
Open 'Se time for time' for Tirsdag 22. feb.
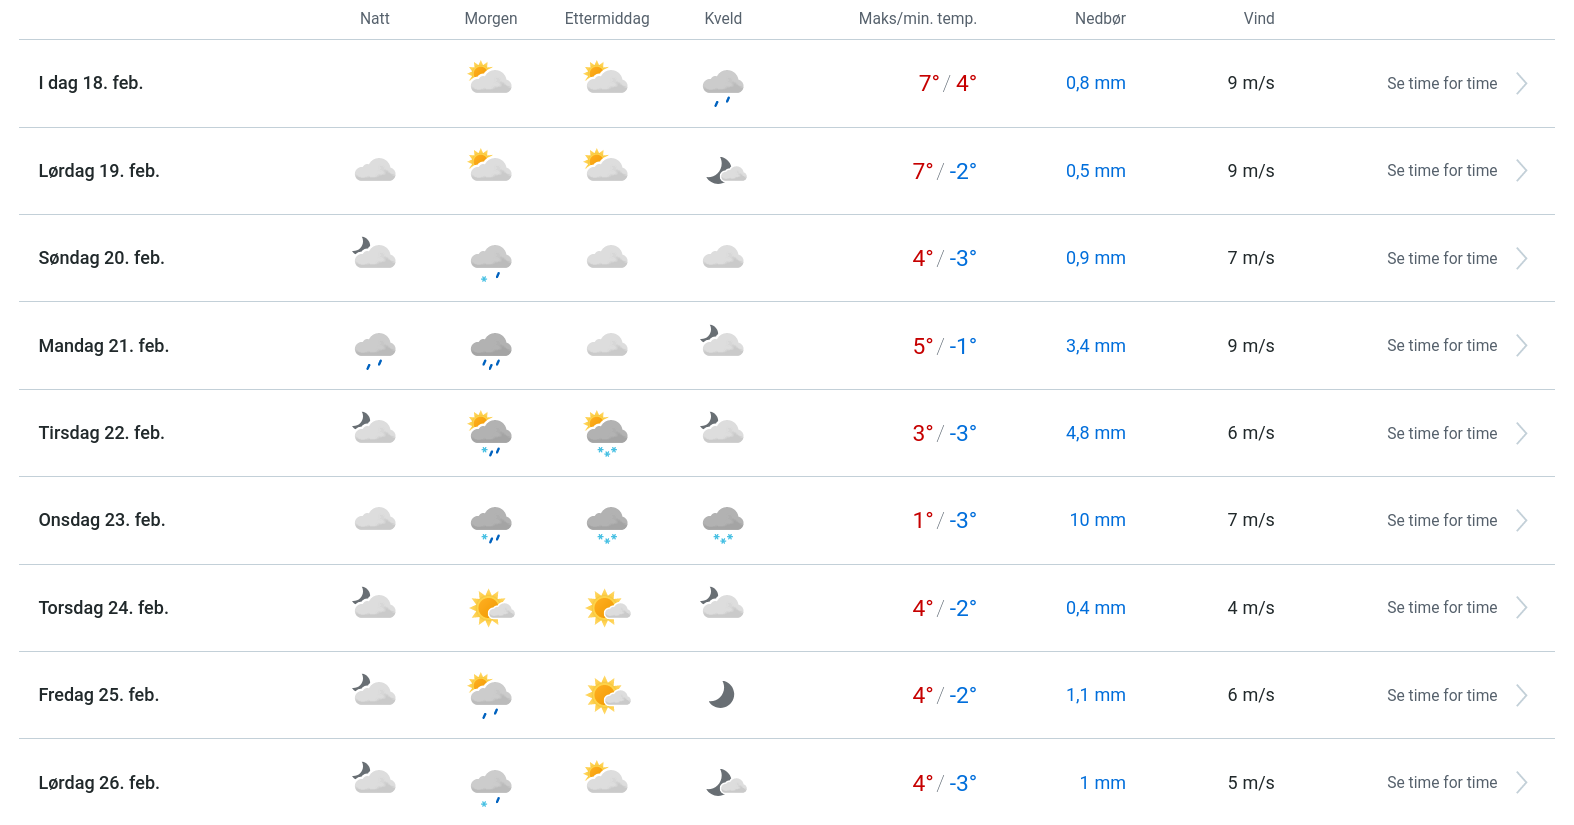tap(1441, 434)
